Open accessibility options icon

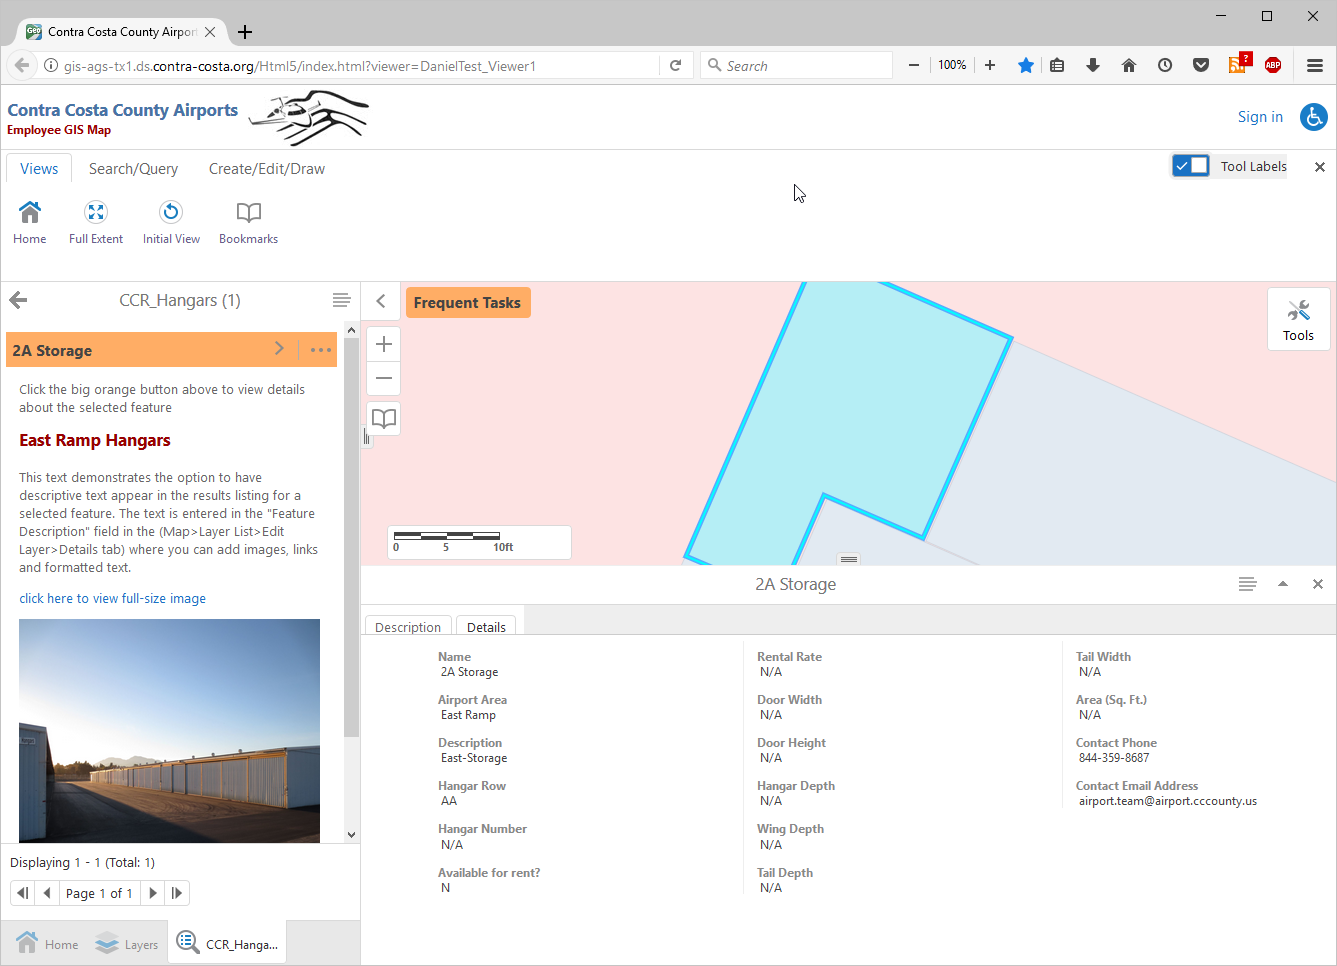(1313, 117)
